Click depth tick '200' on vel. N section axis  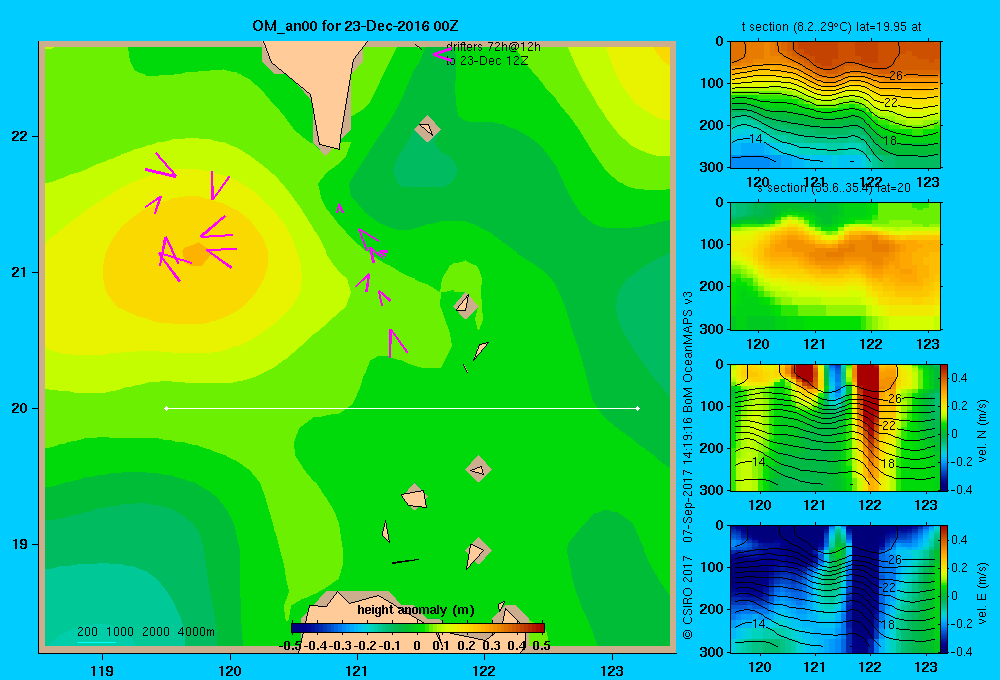tap(712, 448)
